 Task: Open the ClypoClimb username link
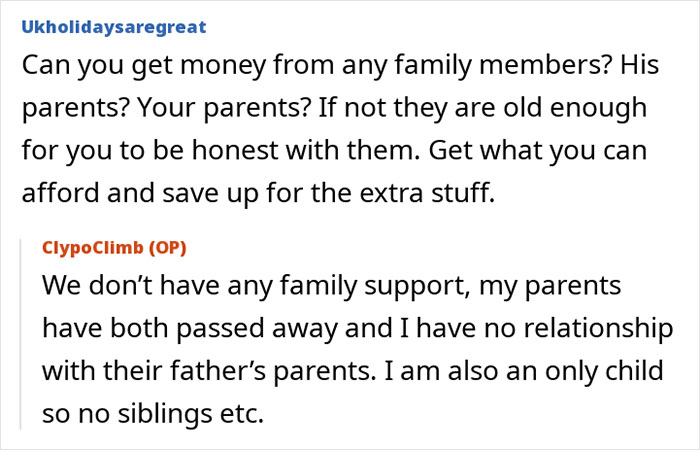(98, 247)
